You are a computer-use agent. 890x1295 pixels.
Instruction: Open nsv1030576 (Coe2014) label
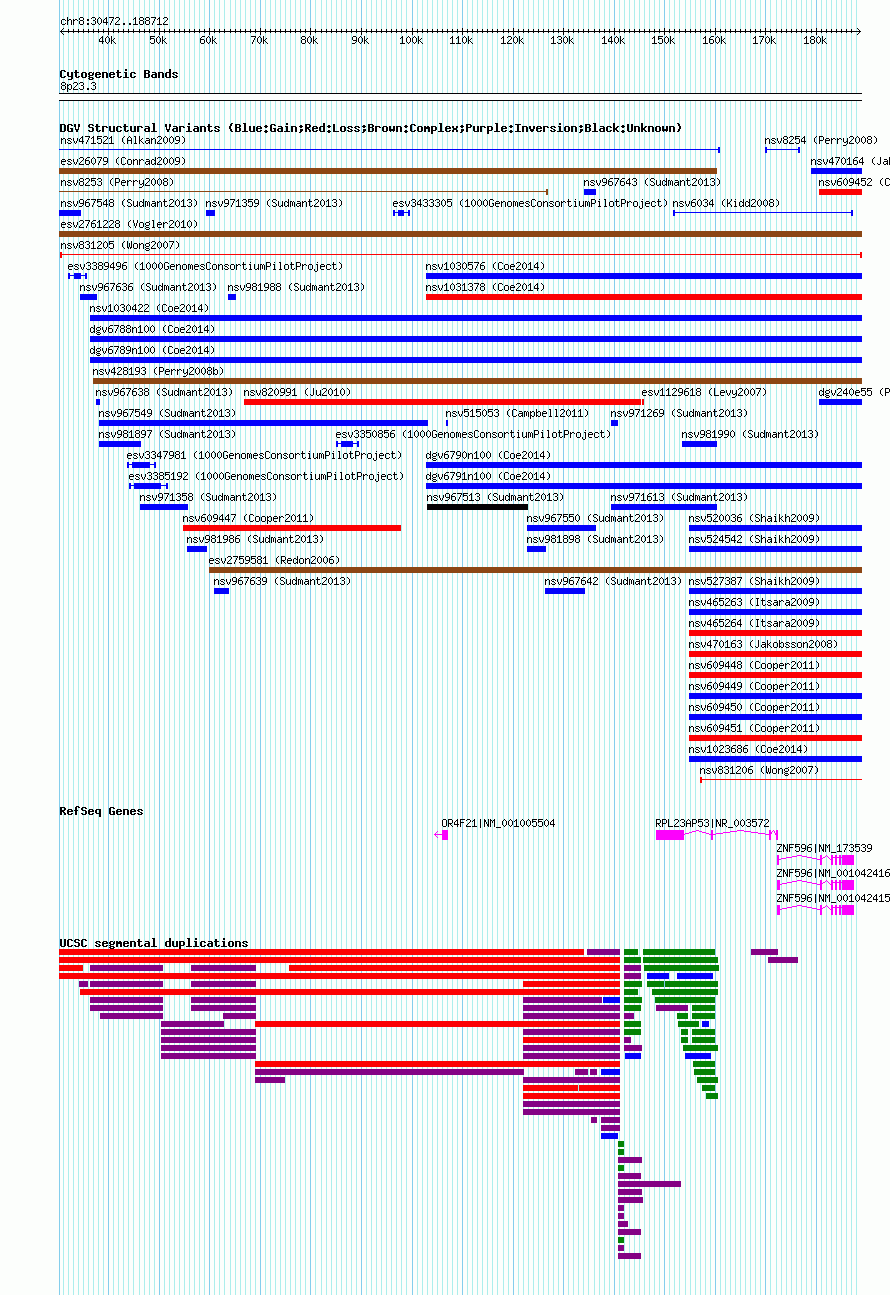(486, 267)
